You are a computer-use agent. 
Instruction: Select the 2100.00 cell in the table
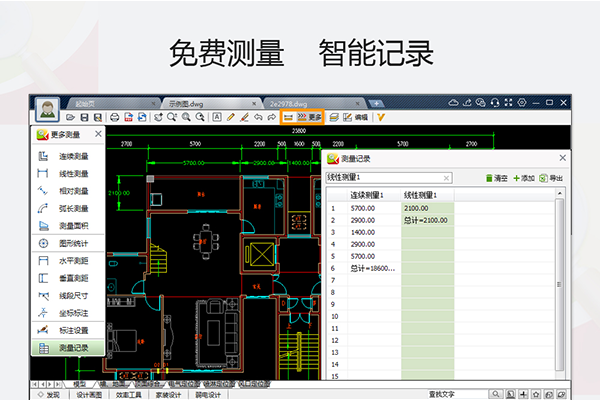[427, 208]
